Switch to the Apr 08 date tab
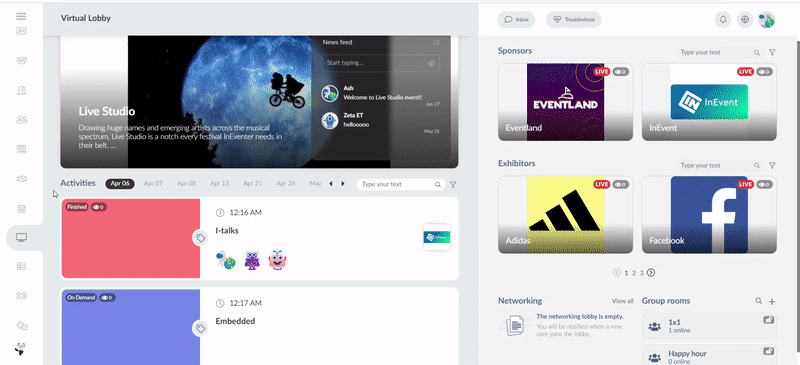Screen dimensions: 800x365 (186, 183)
